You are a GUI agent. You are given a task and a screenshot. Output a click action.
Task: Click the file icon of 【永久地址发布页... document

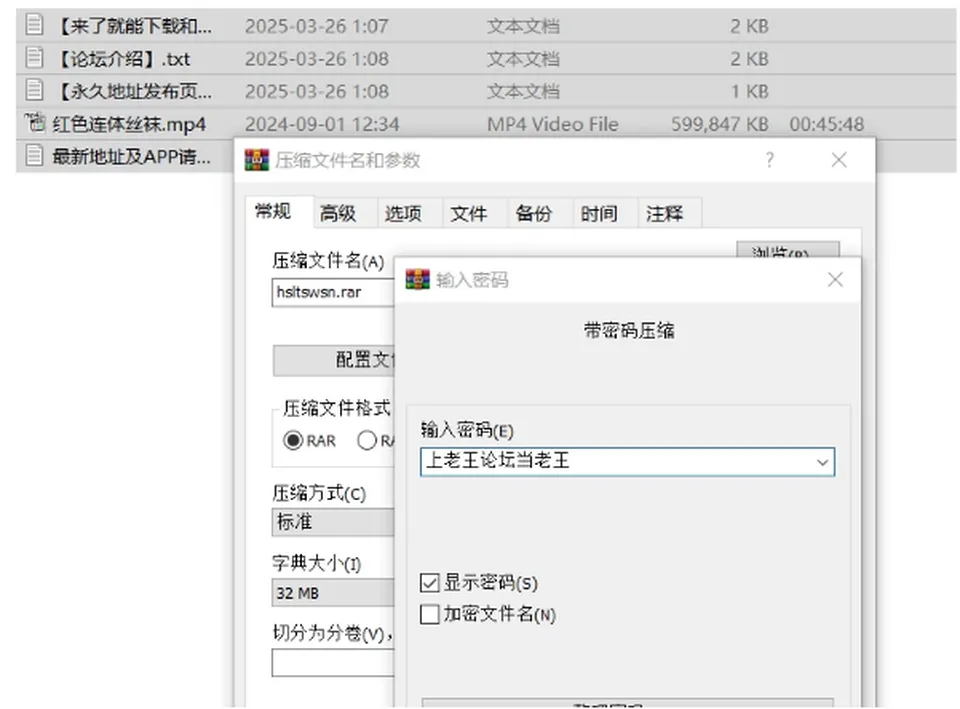point(34,91)
